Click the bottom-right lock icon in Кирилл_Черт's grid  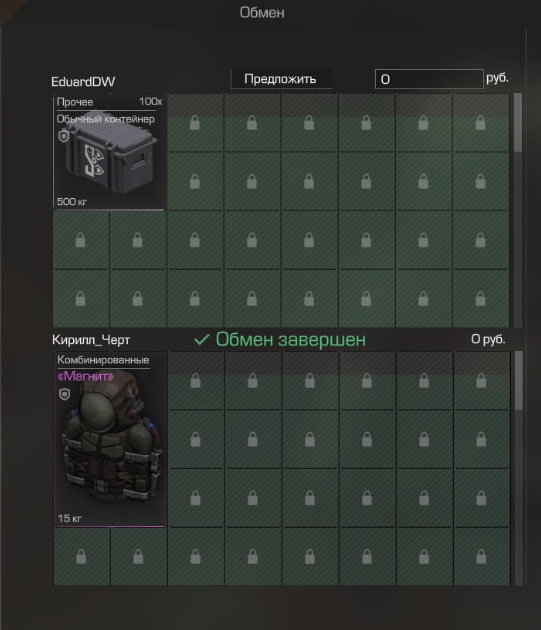[x=481, y=557]
